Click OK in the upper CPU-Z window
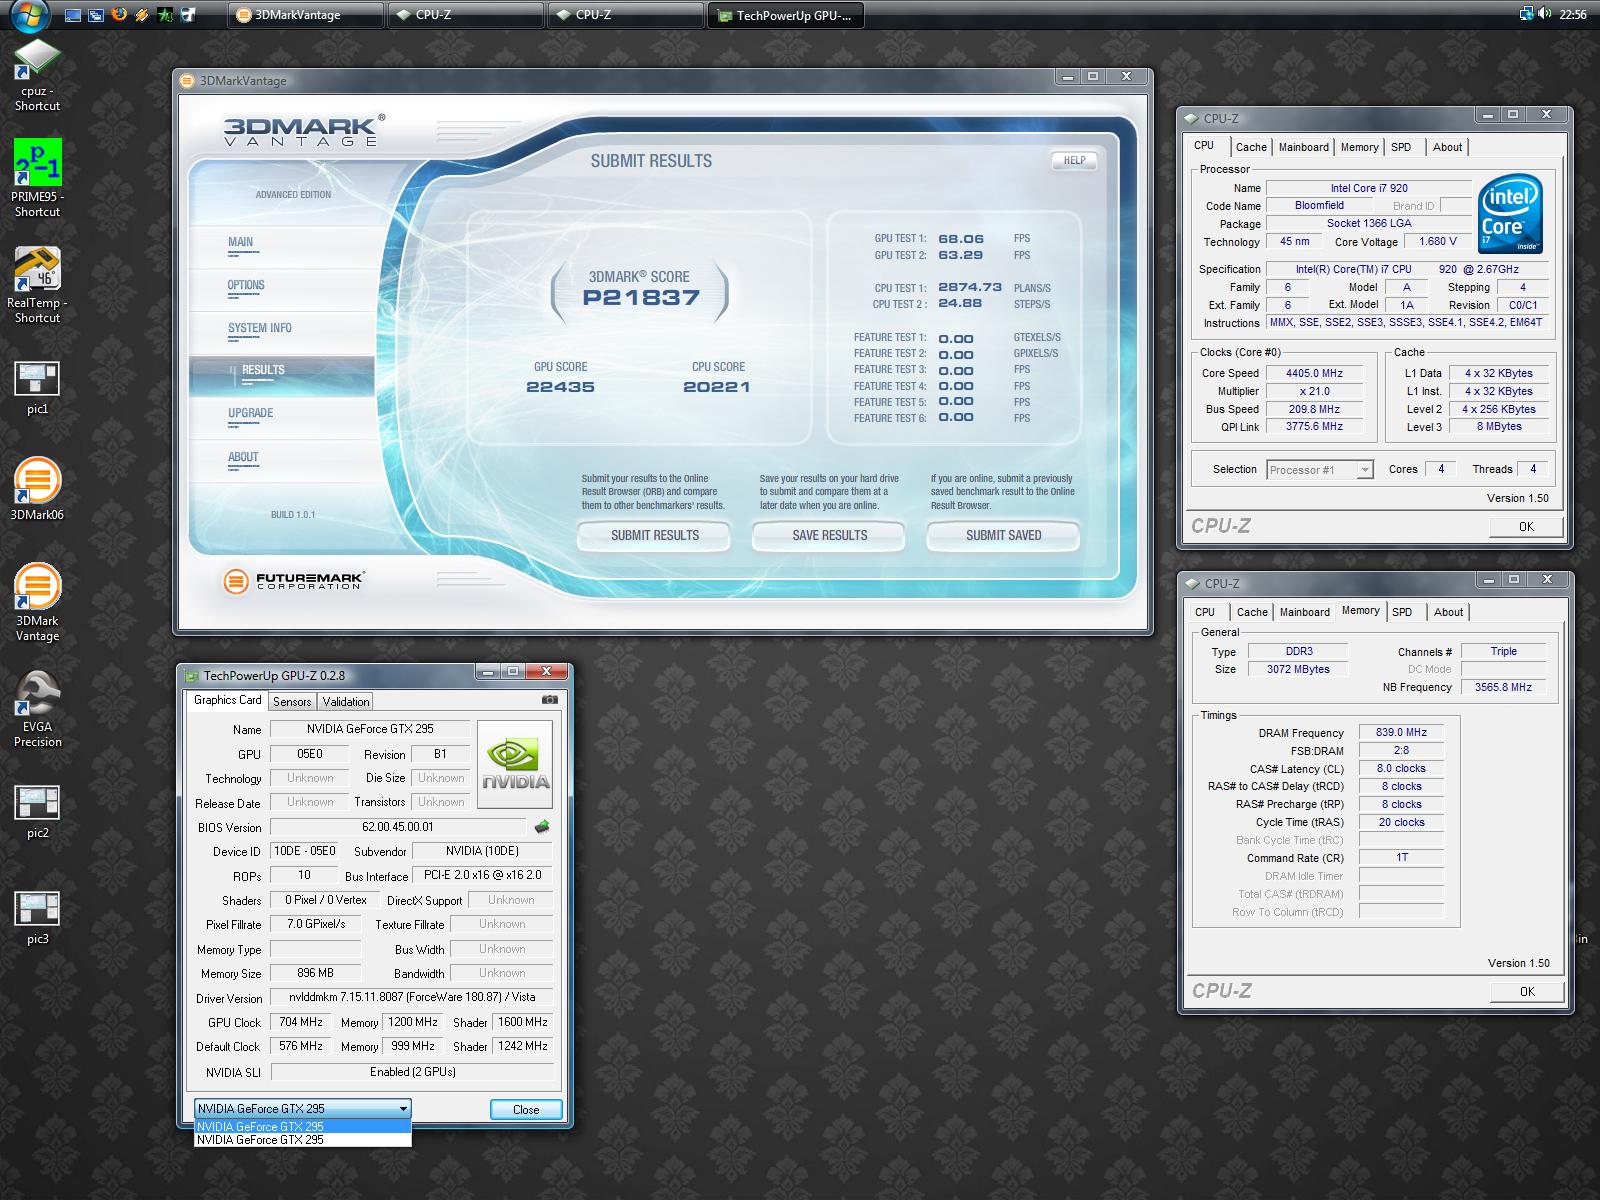 [1526, 526]
